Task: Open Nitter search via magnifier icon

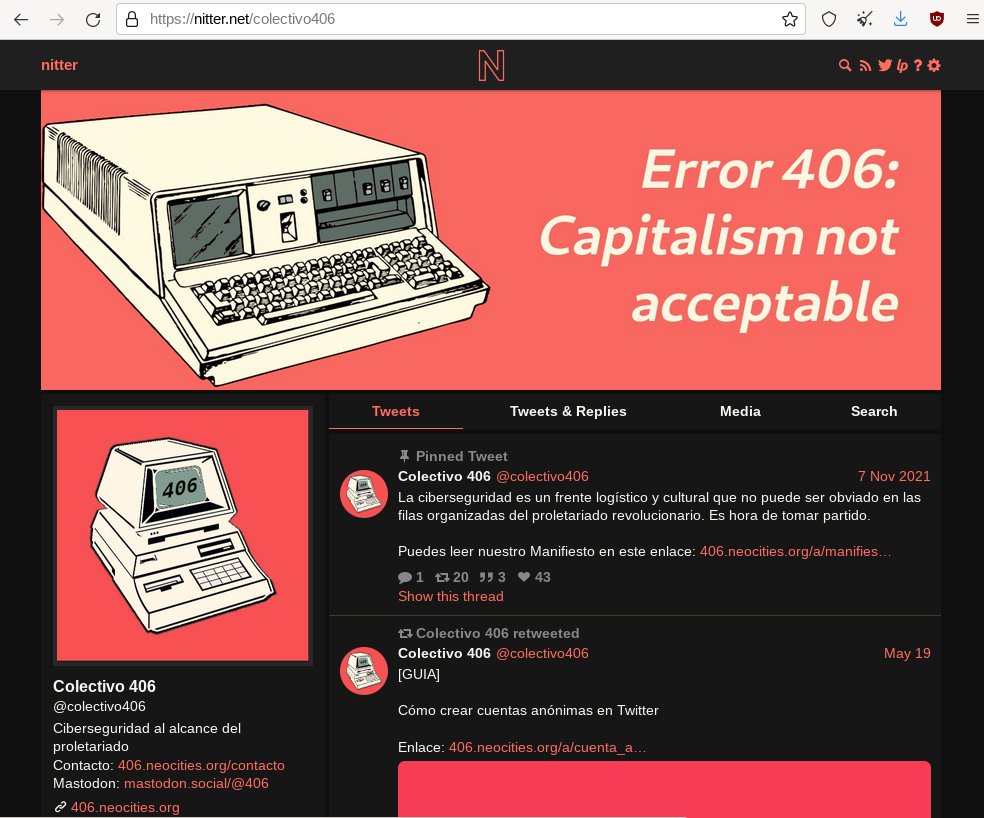Action: [x=845, y=65]
